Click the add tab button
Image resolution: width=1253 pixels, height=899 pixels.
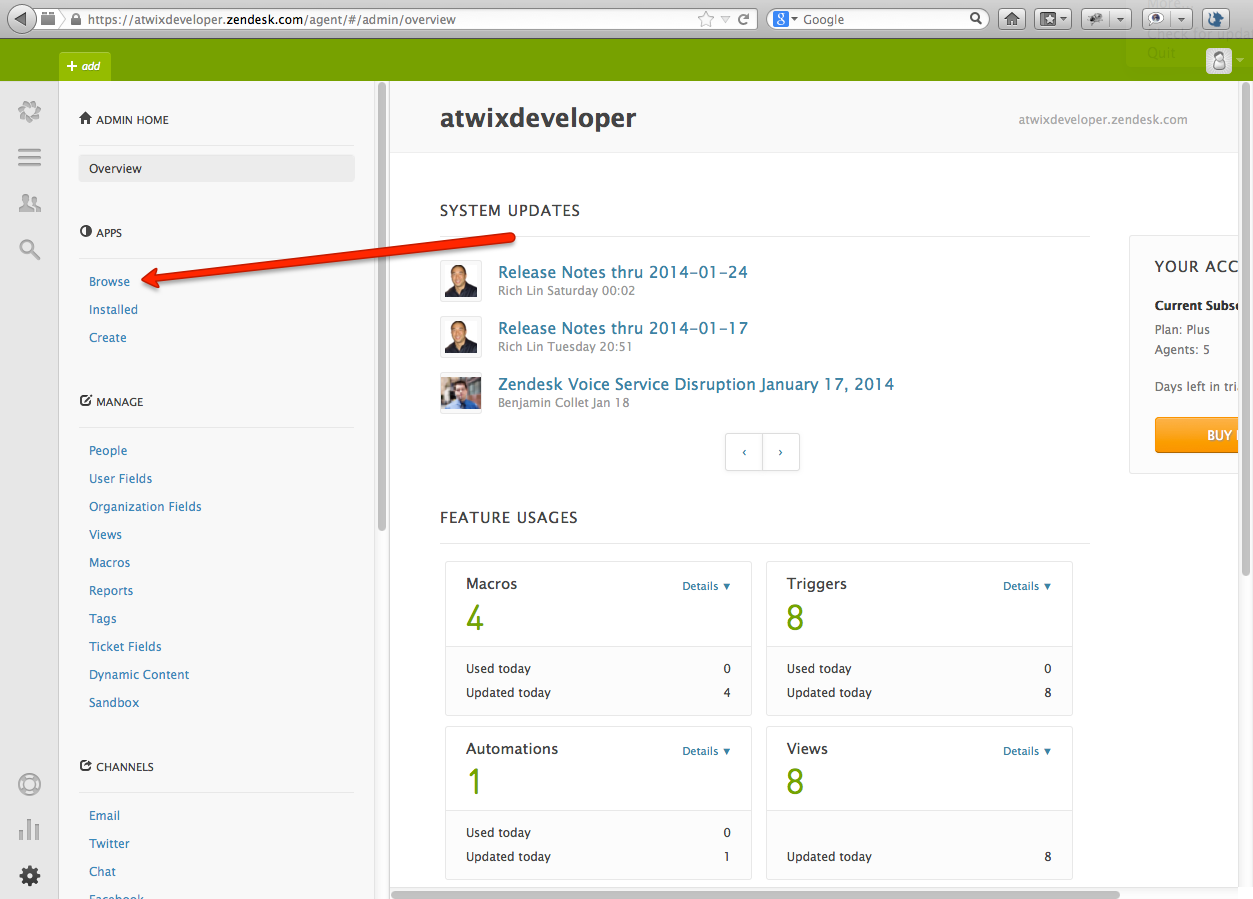coord(84,66)
